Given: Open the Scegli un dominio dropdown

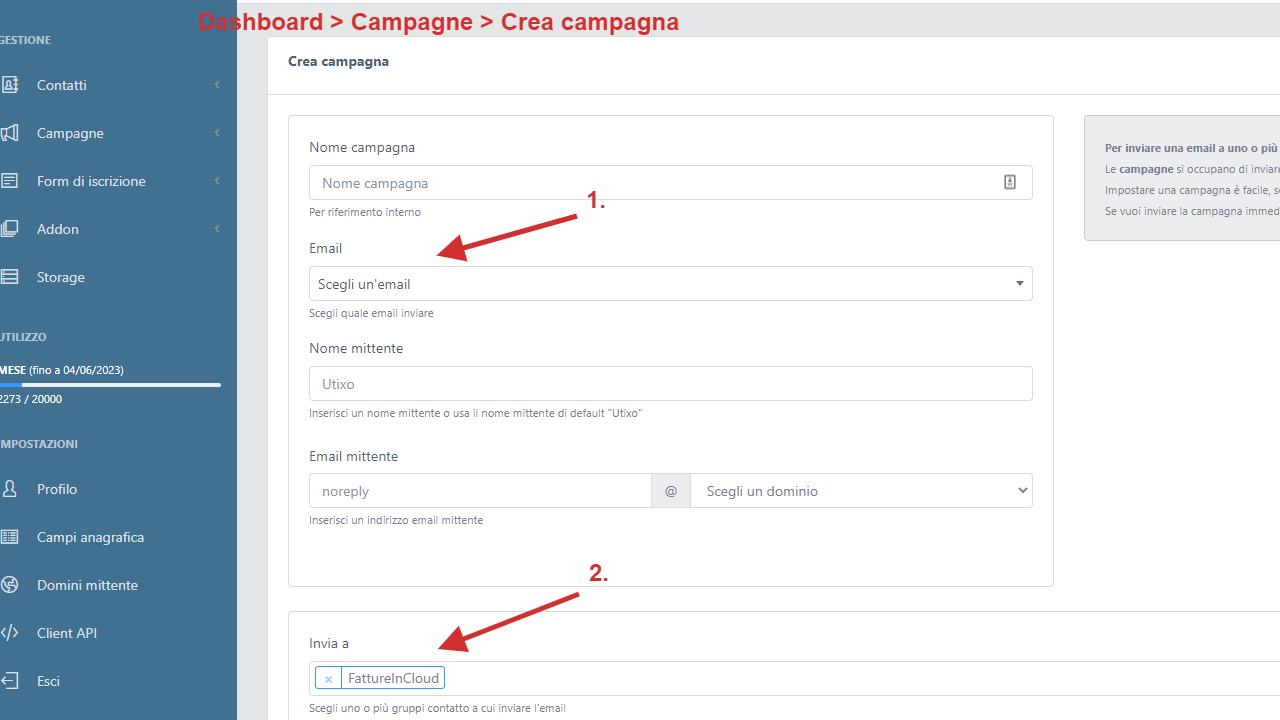Looking at the screenshot, I should (862, 491).
